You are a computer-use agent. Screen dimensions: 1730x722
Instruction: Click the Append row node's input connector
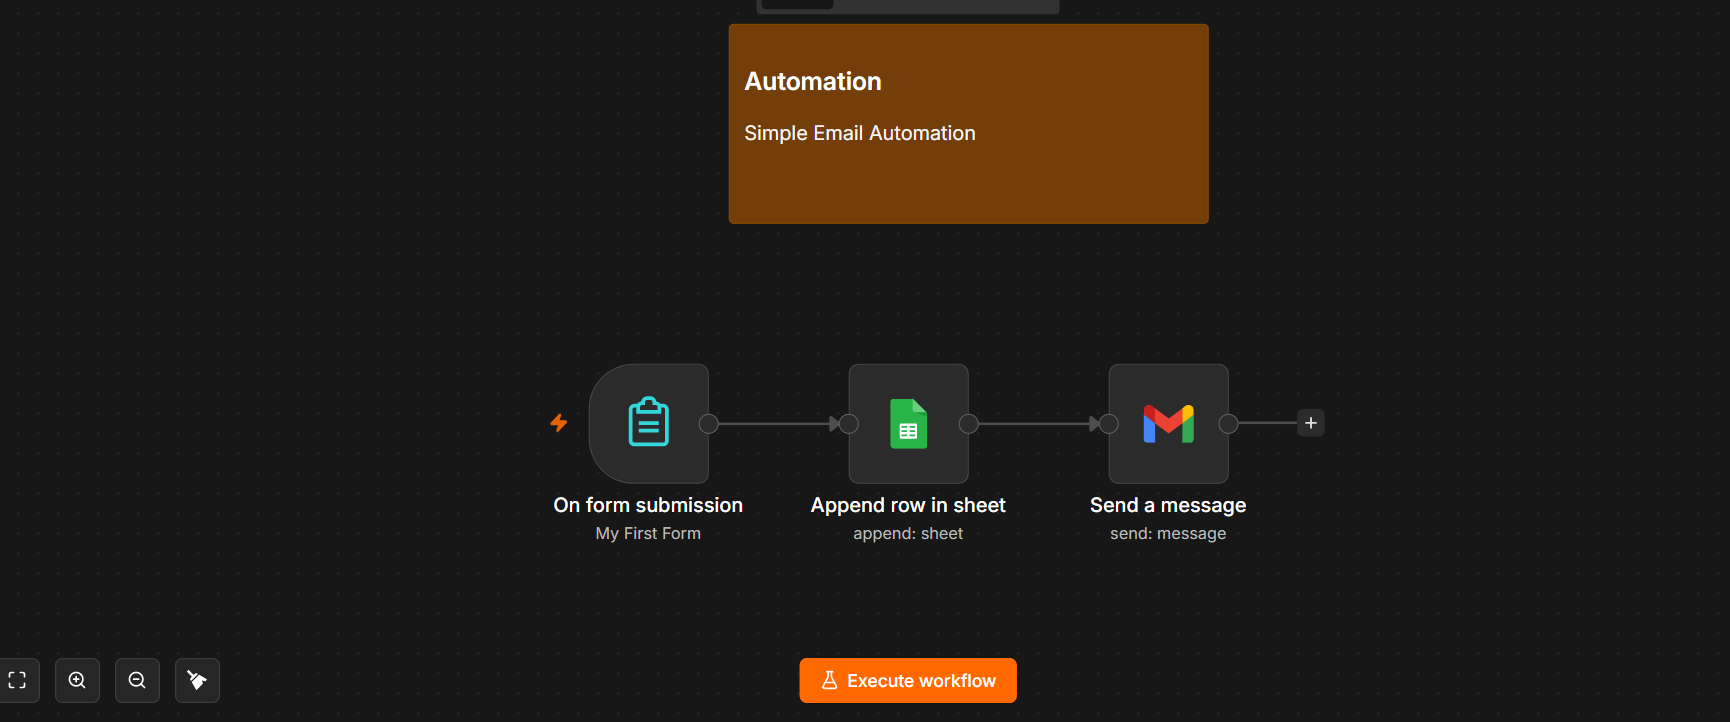pyautogui.click(x=849, y=424)
